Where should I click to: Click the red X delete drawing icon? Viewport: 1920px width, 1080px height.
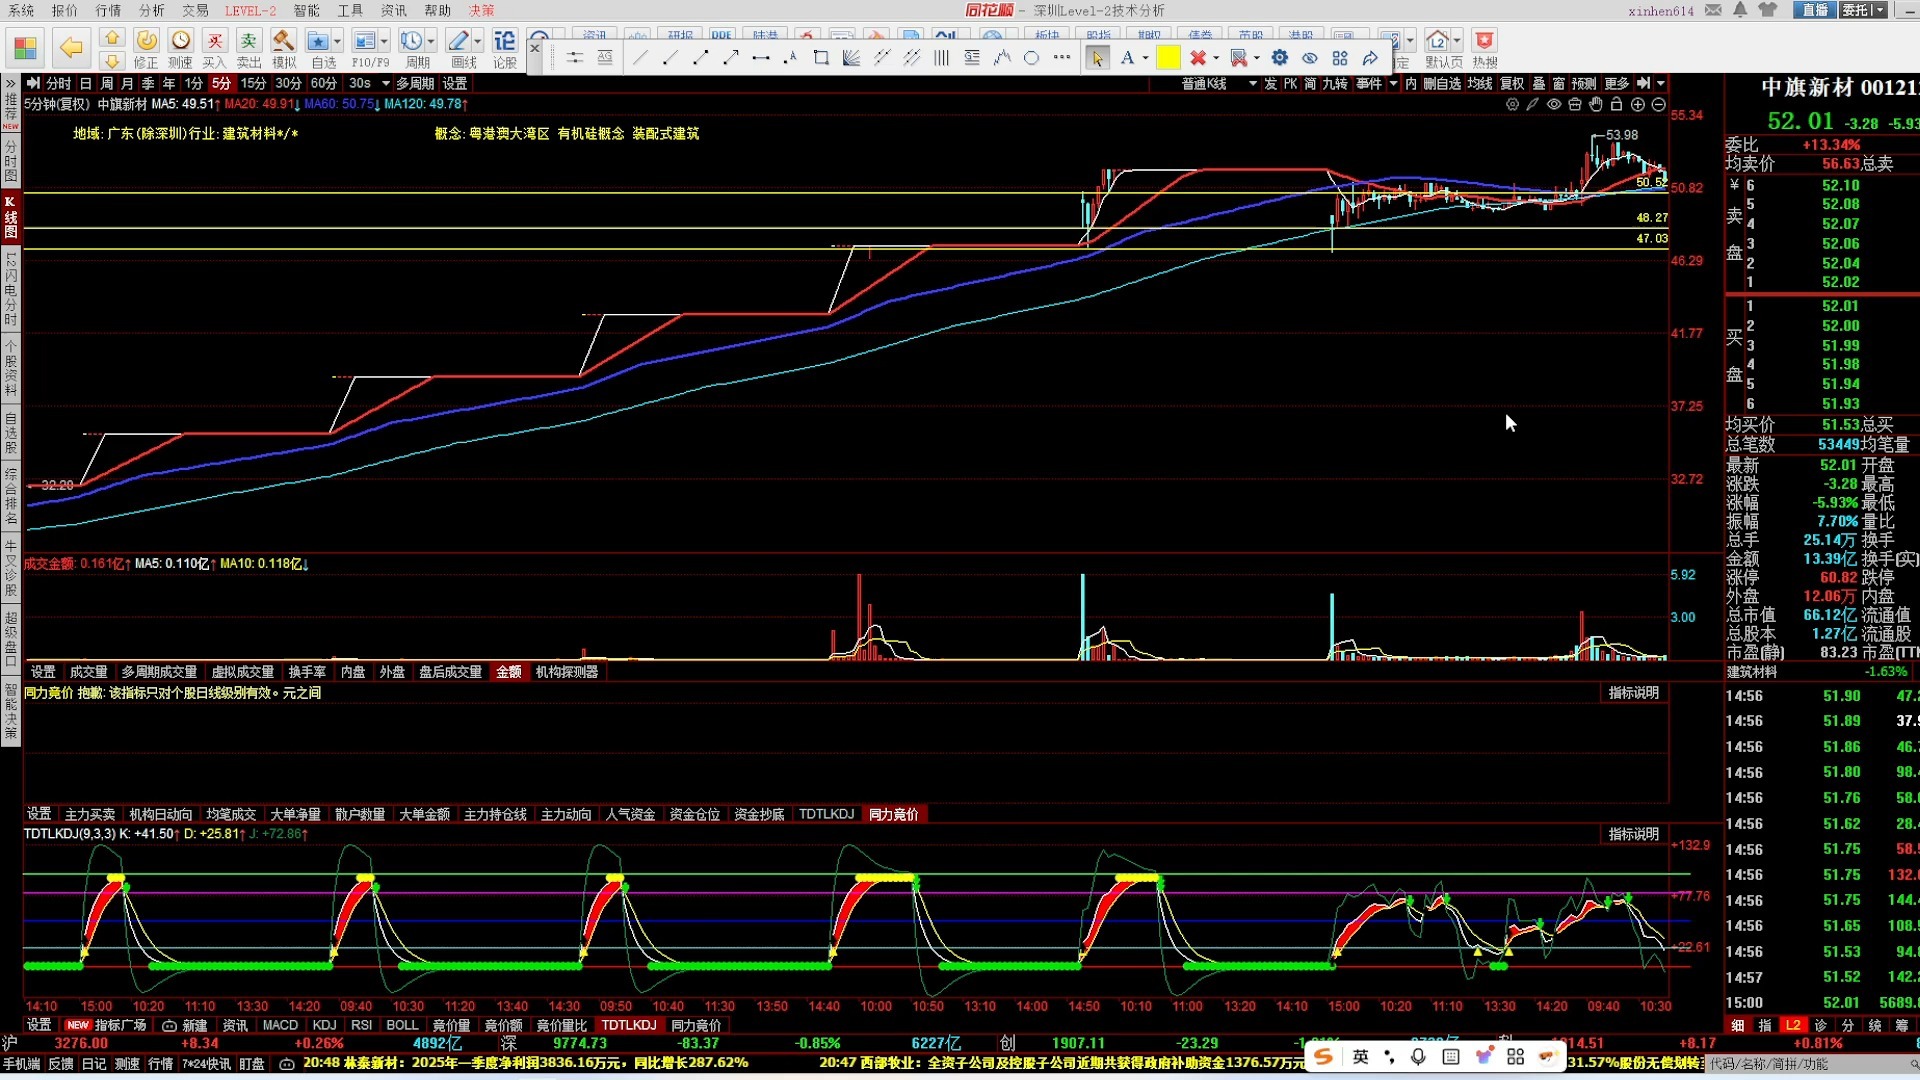tap(1197, 58)
